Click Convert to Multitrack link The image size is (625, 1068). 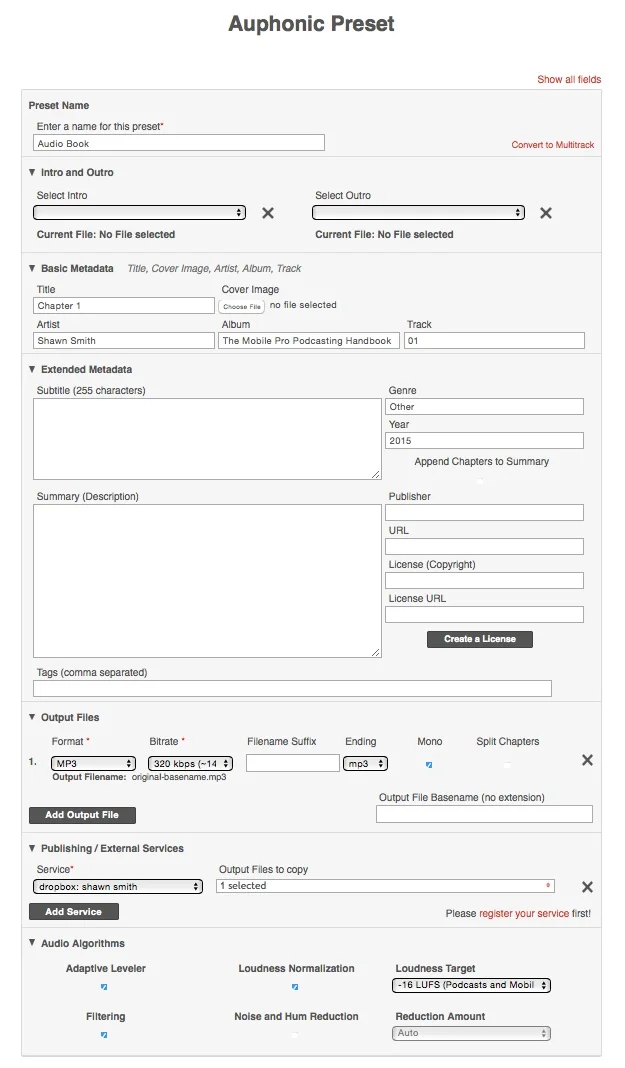[x=553, y=144]
